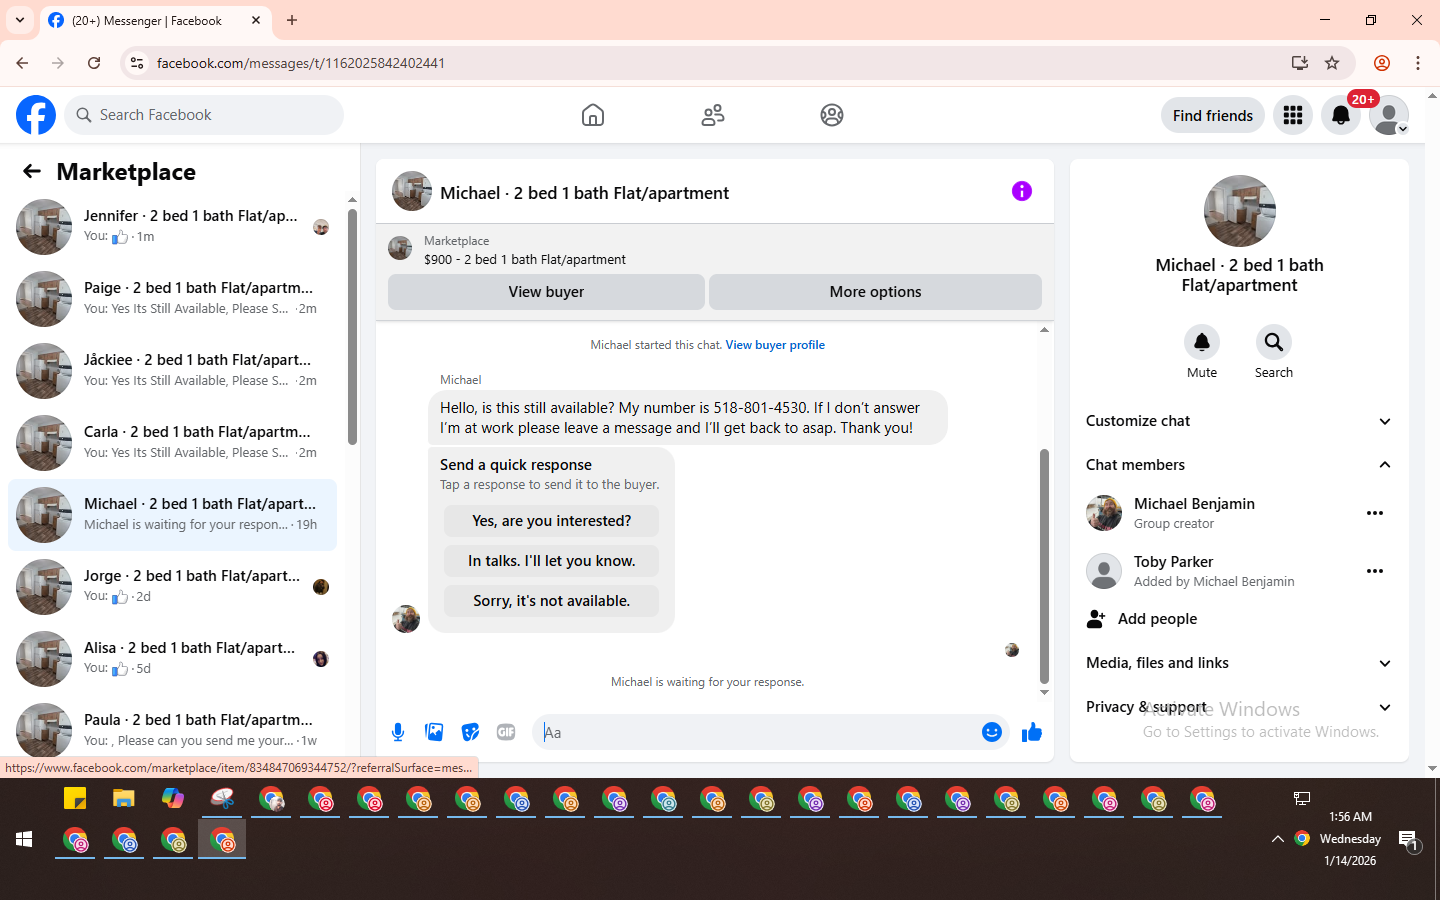Focus the Aa message input field

coord(755,732)
